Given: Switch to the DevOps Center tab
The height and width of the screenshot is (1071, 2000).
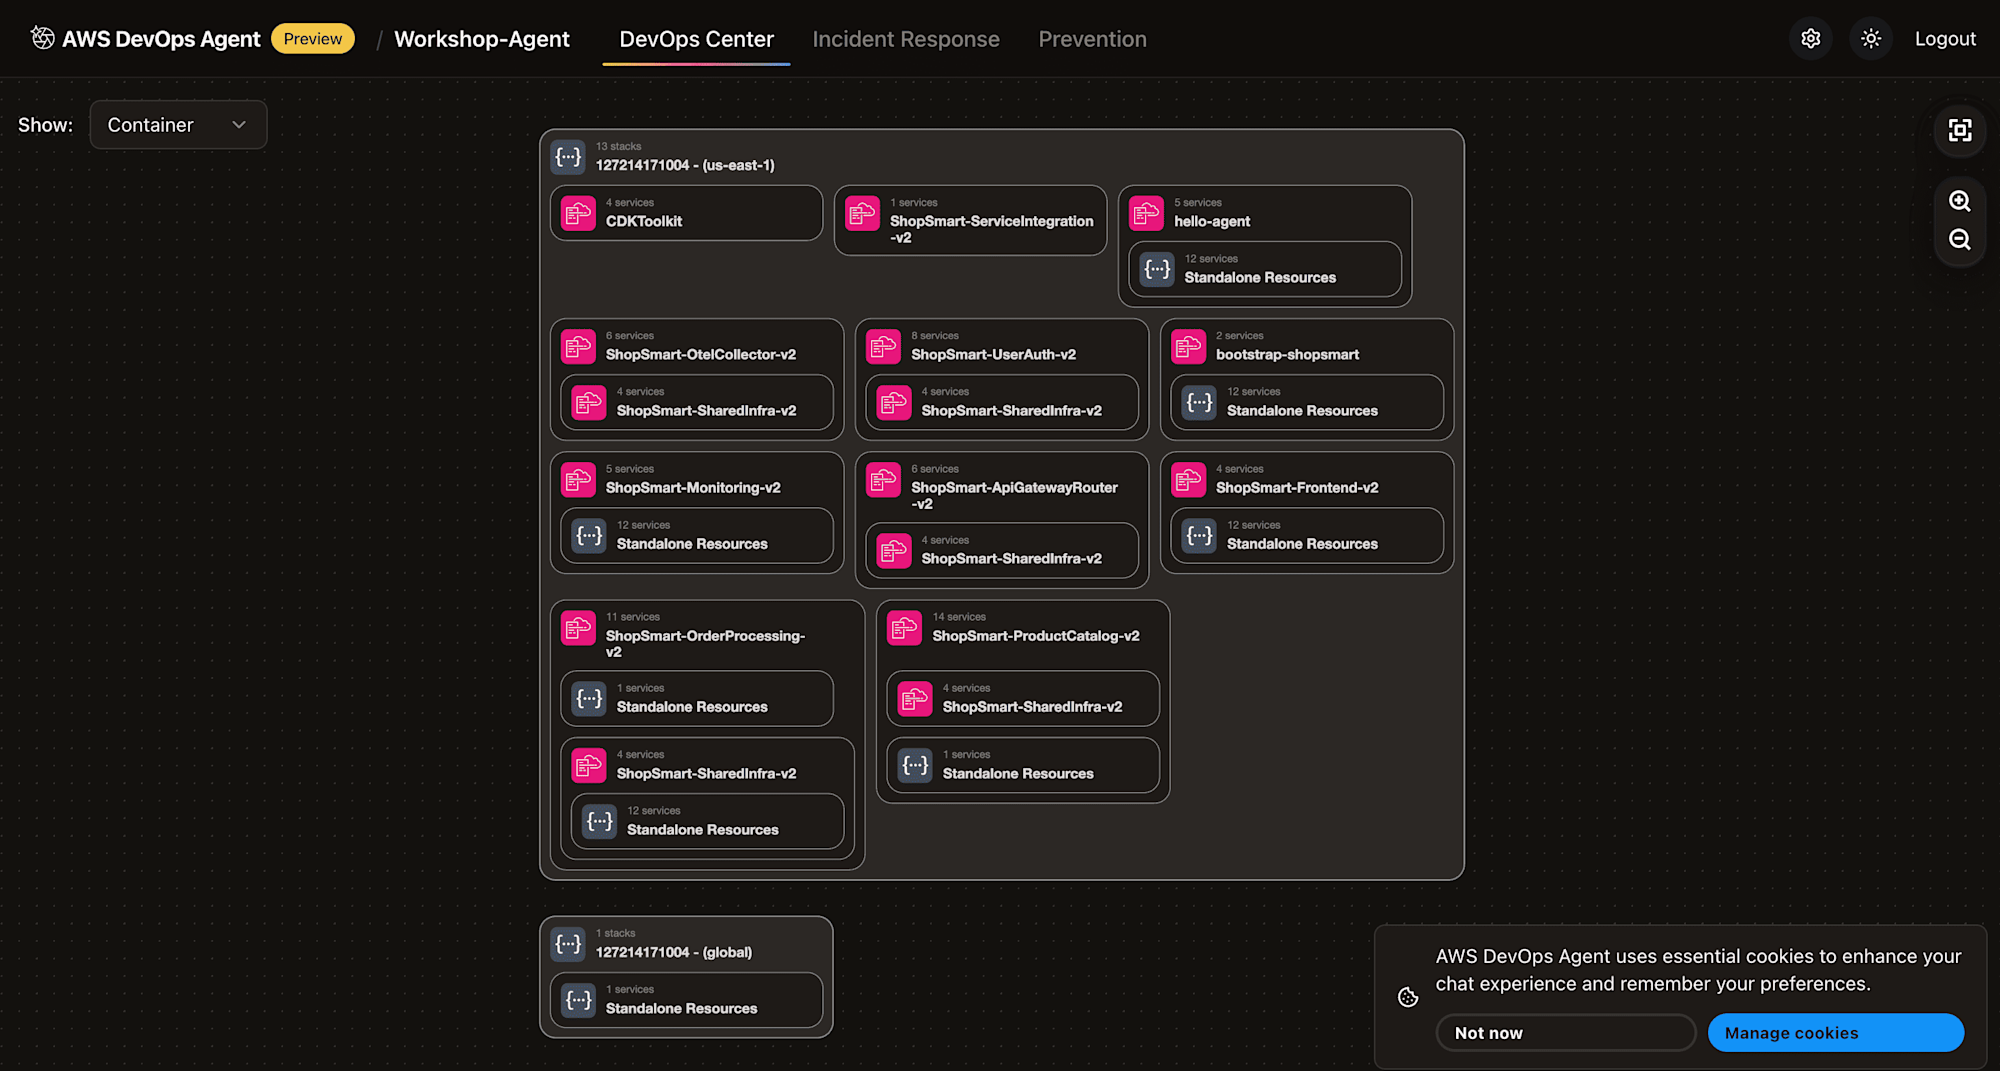Looking at the screenshot, I should pyautogui.click(x=696, y=39).
